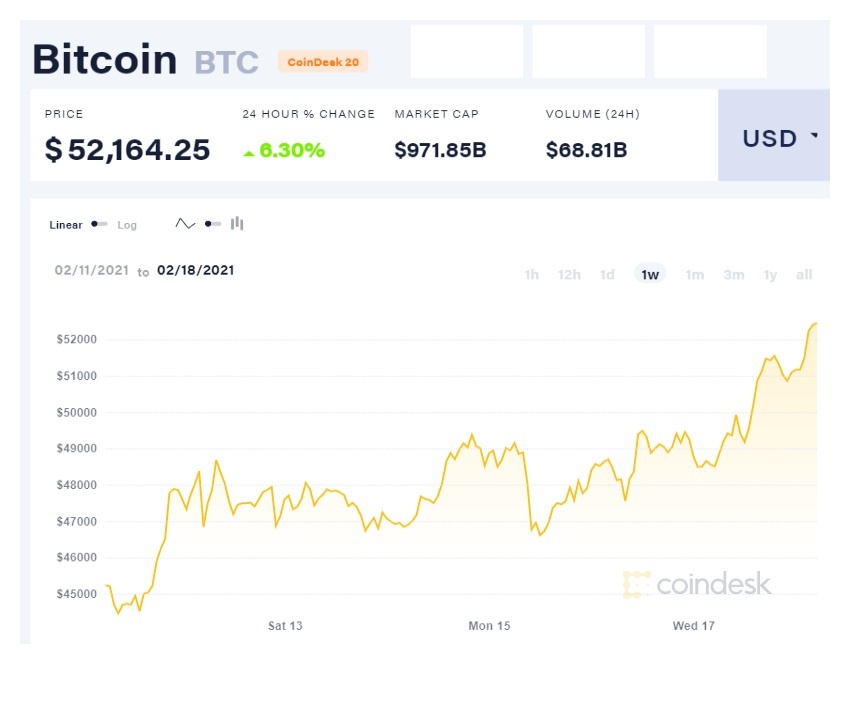
Task: Click the Linear scale label
Action: pyautogui.click(x=66, y=225)
